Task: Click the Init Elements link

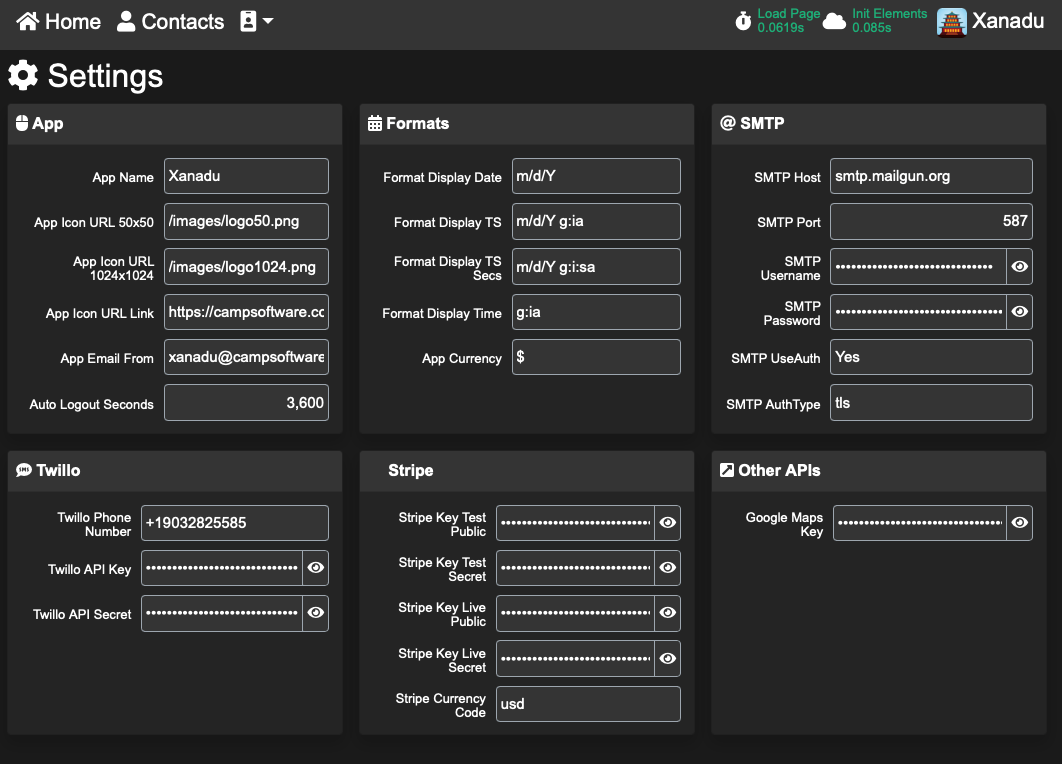Action: [x=889, y=13]
